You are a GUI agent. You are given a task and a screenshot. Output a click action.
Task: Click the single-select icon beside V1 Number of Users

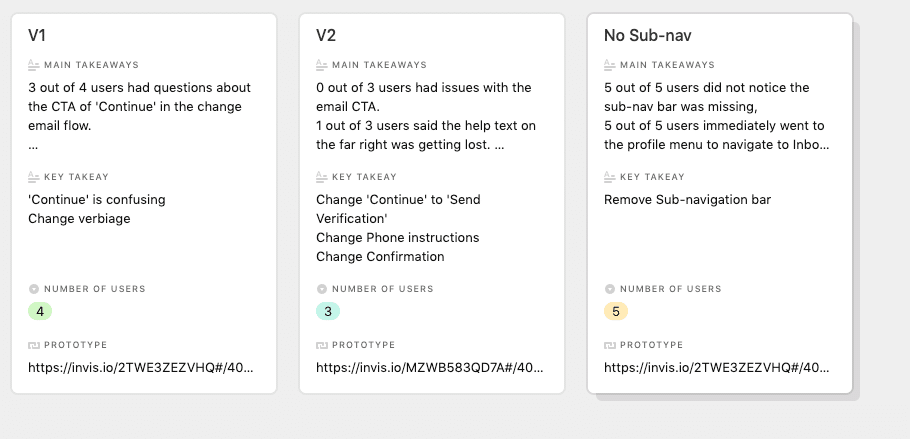[34, 289]
